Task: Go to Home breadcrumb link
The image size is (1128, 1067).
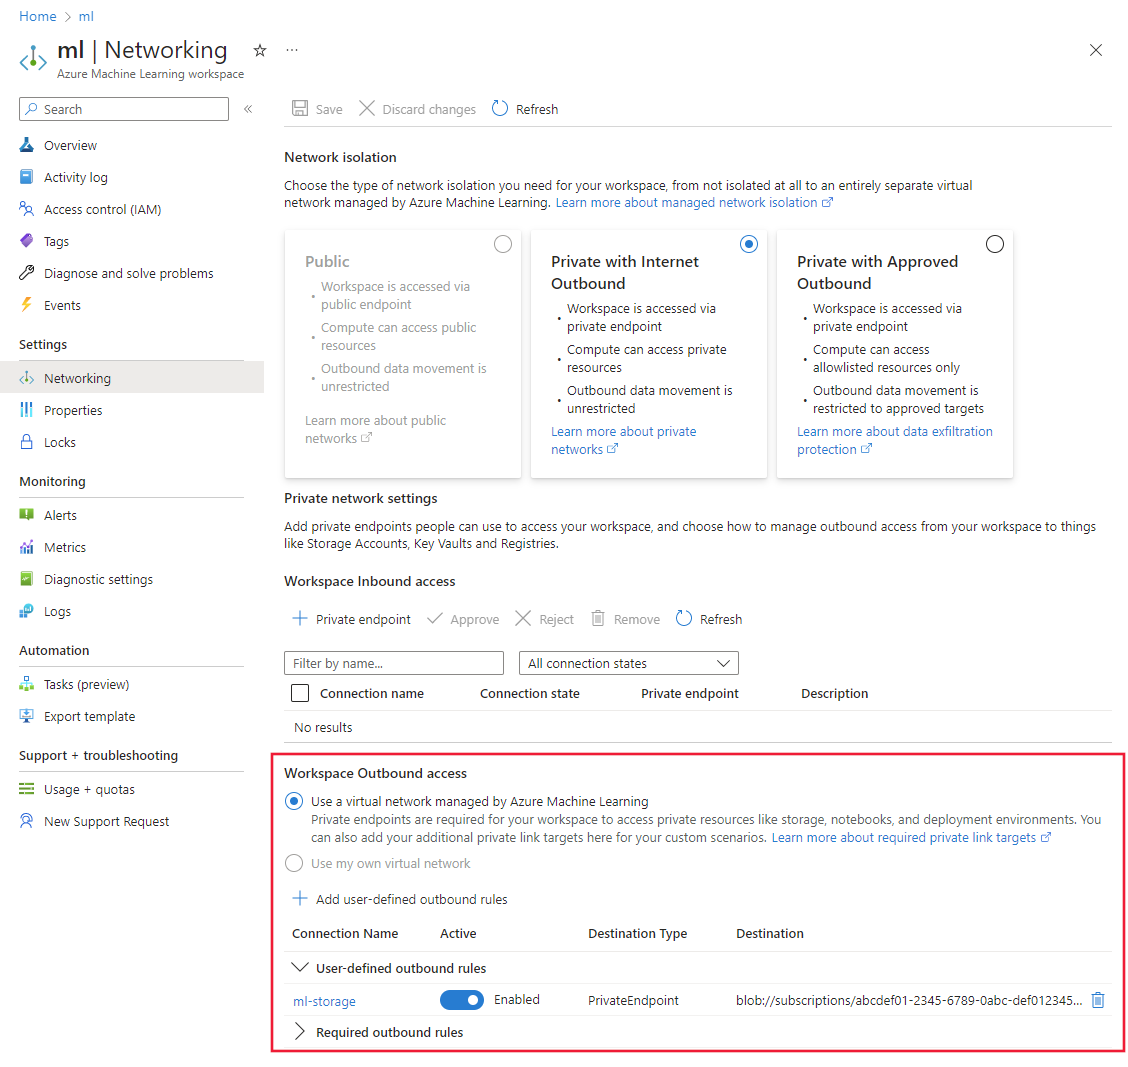Action: point(37,17)
